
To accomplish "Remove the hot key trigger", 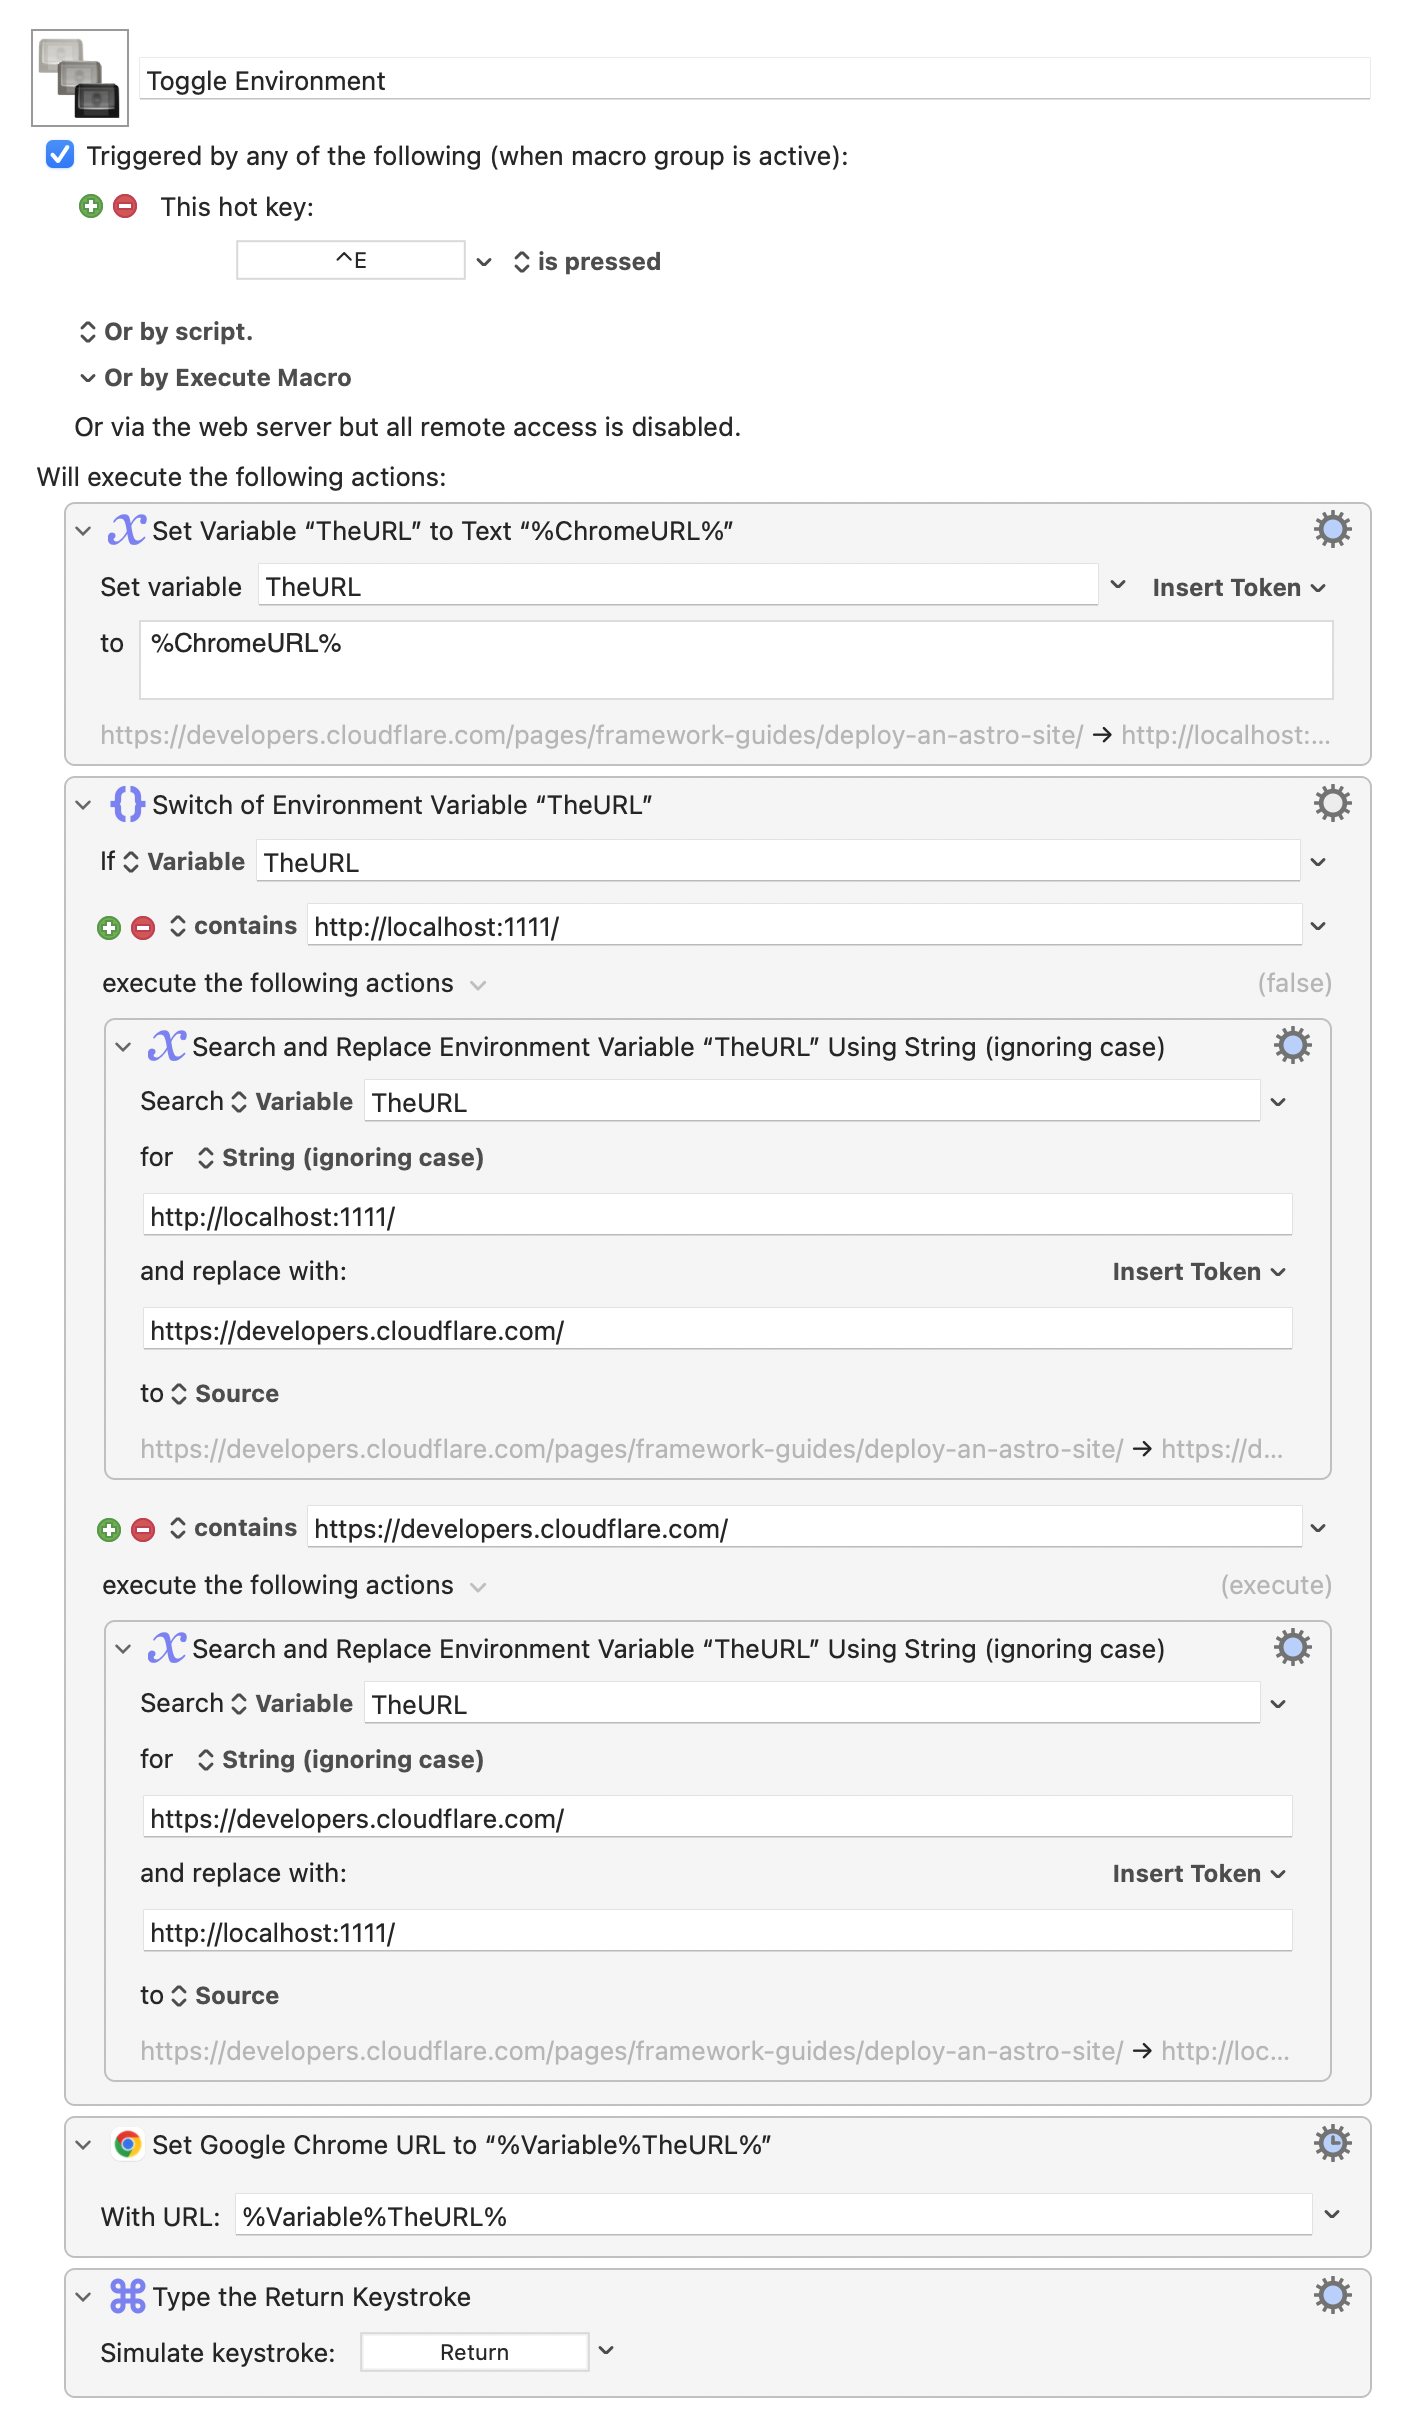I will click(125, 207).
